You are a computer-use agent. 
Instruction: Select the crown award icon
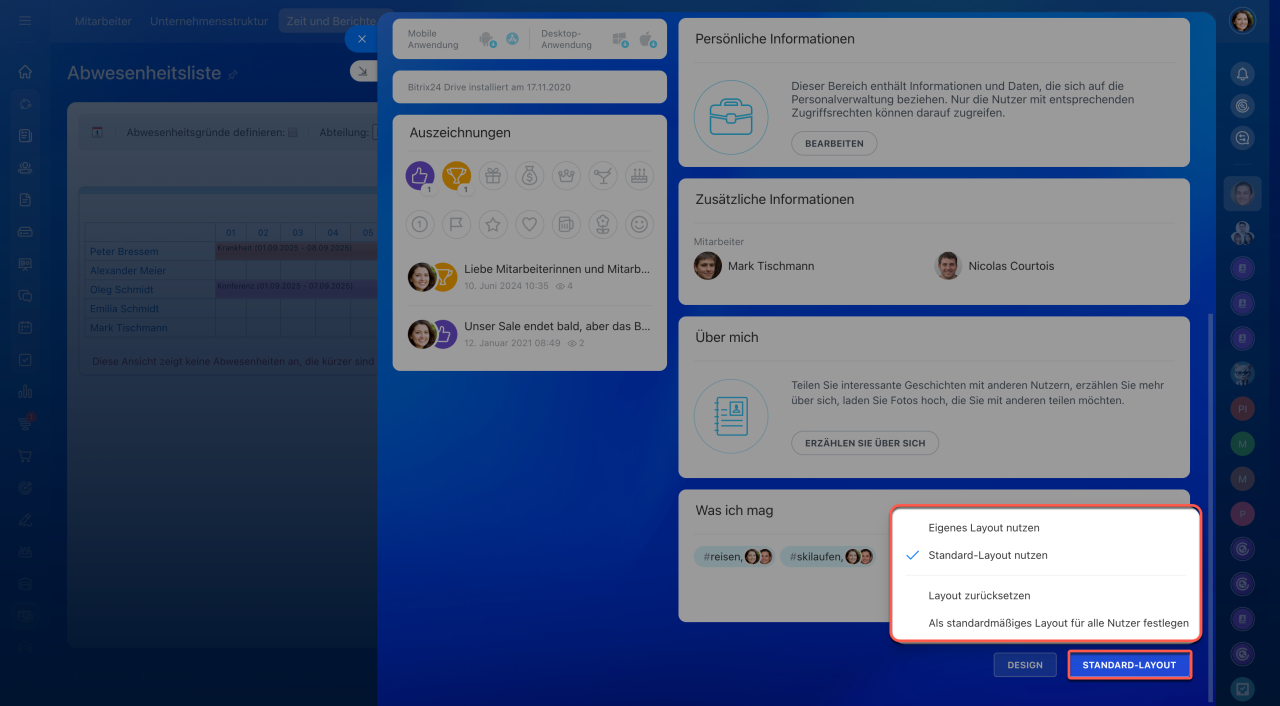click(x=566, y=176)
